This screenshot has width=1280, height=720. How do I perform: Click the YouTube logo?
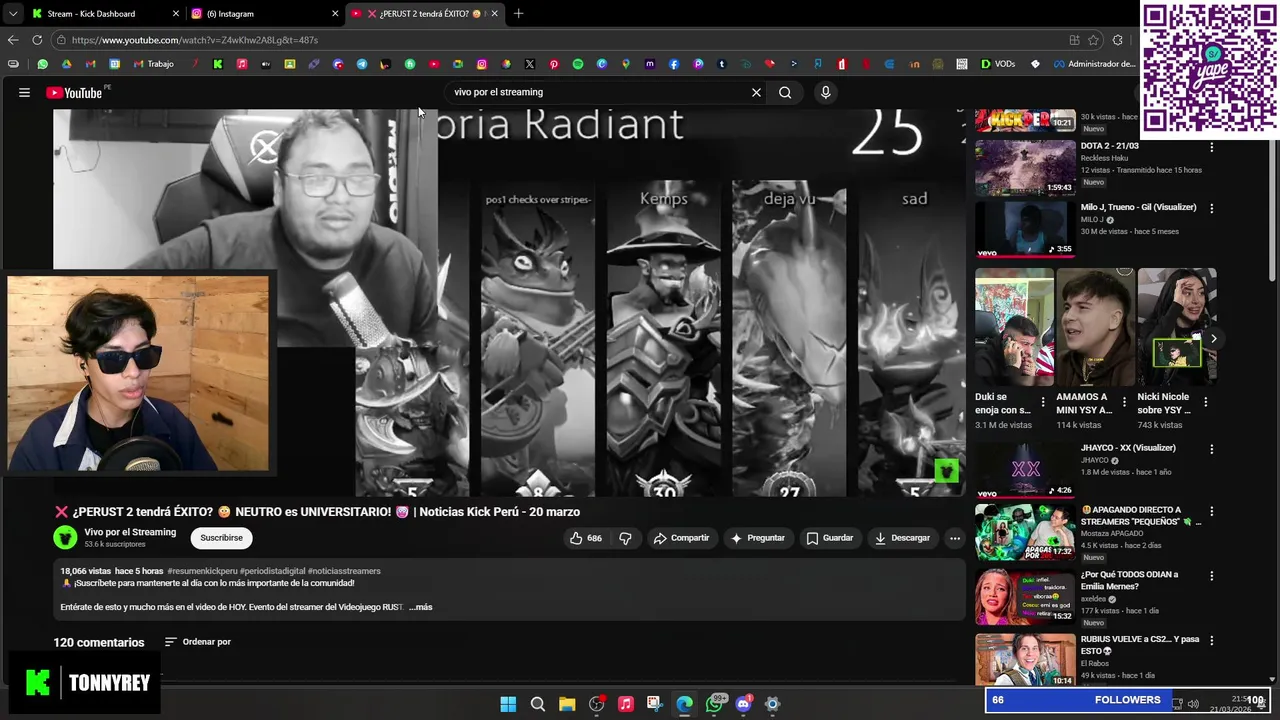pos(77,92)
